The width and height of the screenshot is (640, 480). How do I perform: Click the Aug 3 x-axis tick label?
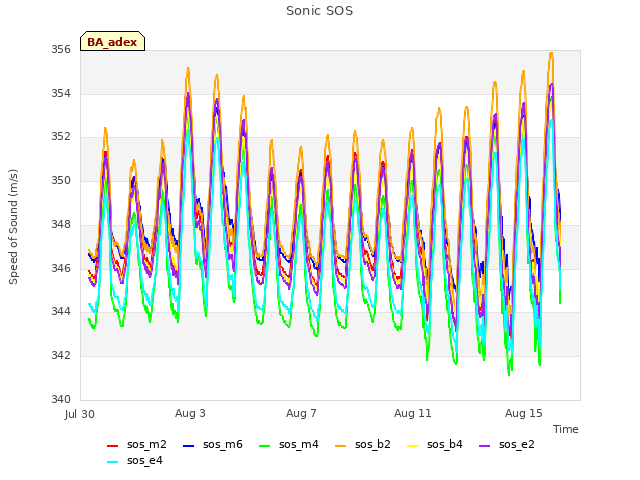pyautogui.click(x=190, y=413)
